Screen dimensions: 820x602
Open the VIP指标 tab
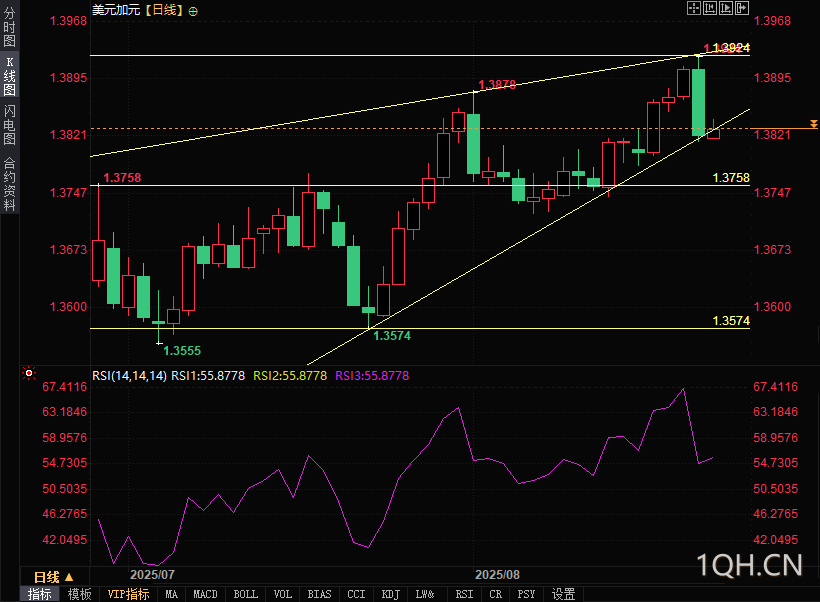tap(128, 594)
